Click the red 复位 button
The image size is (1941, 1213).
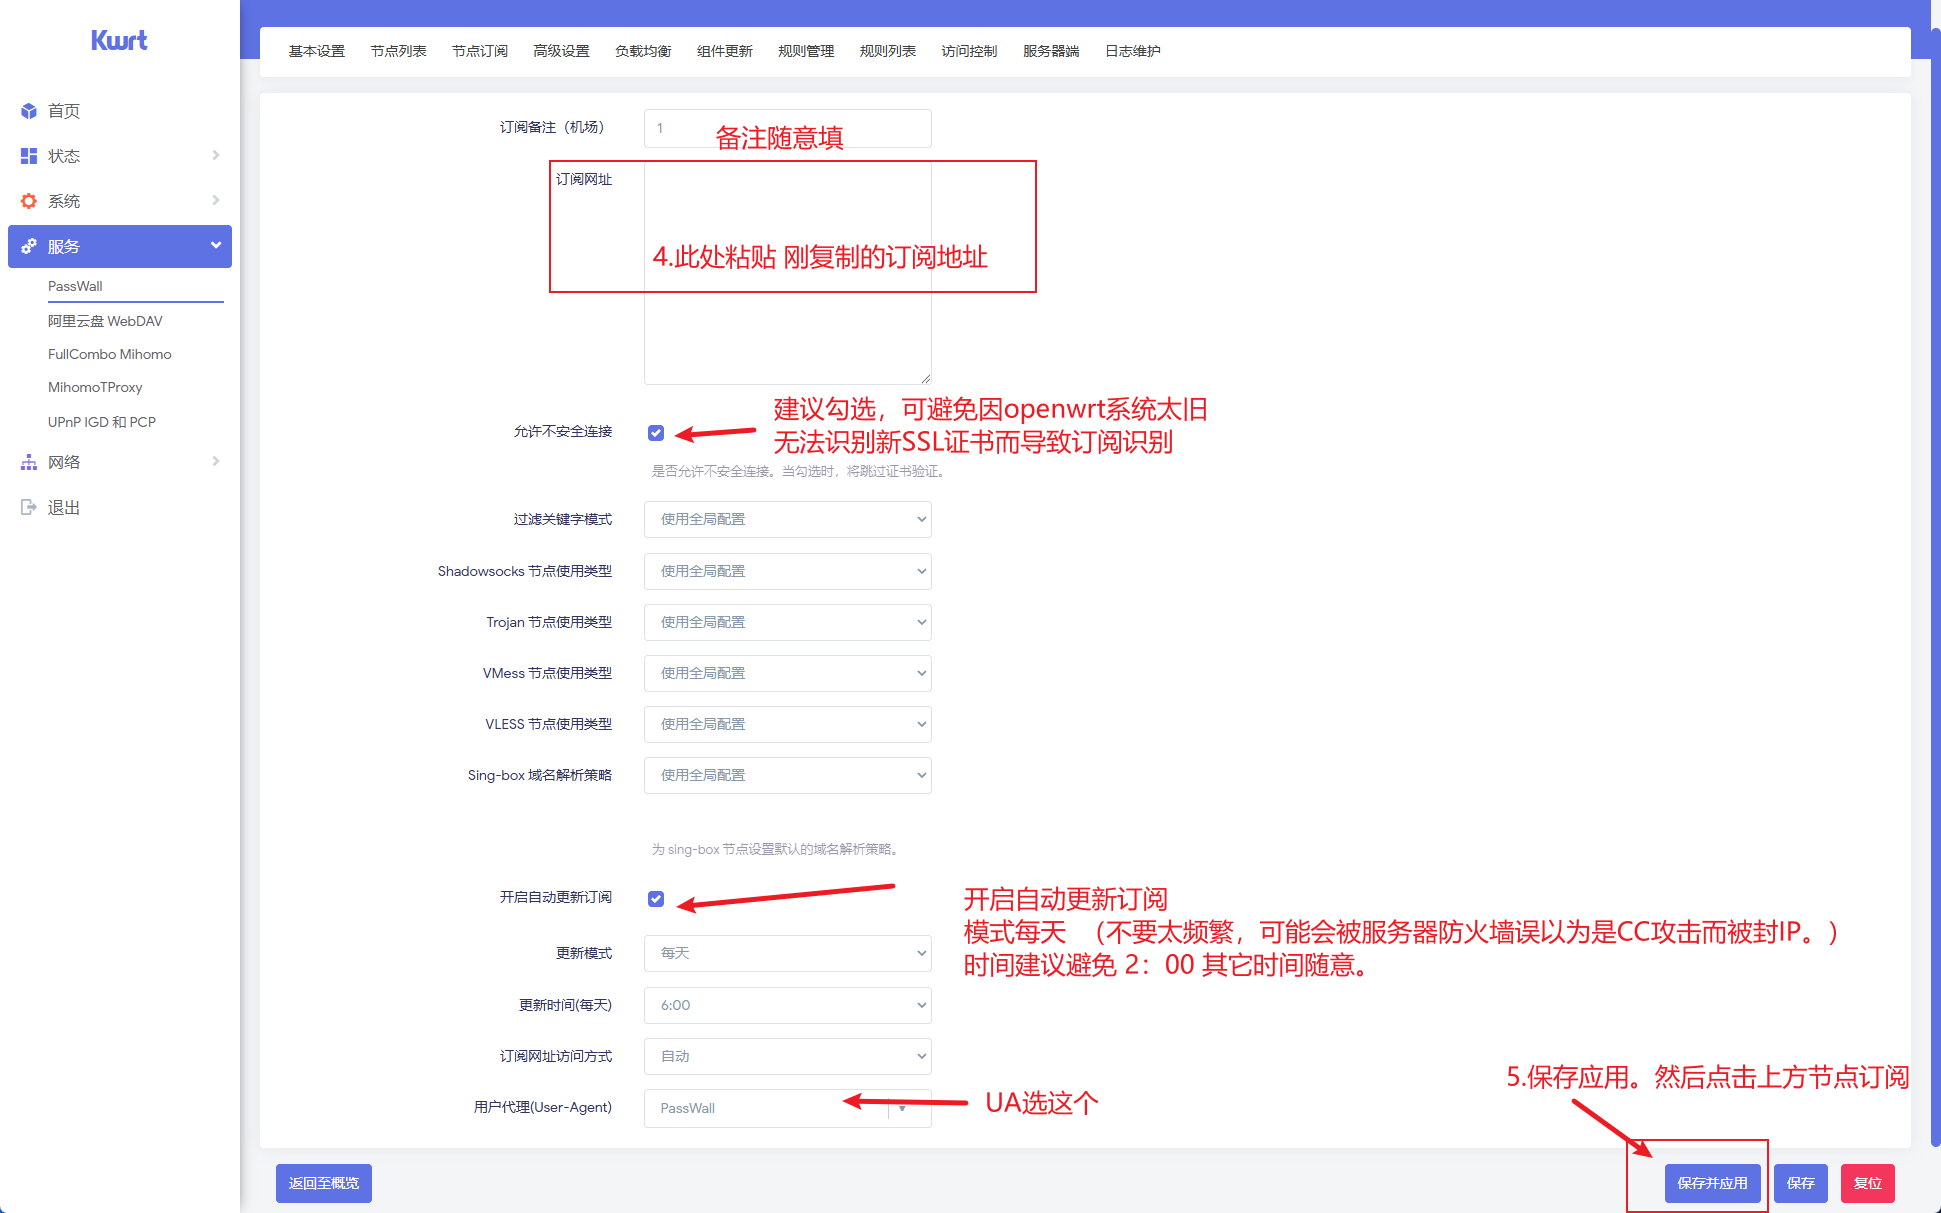tap(1867, 1183)
